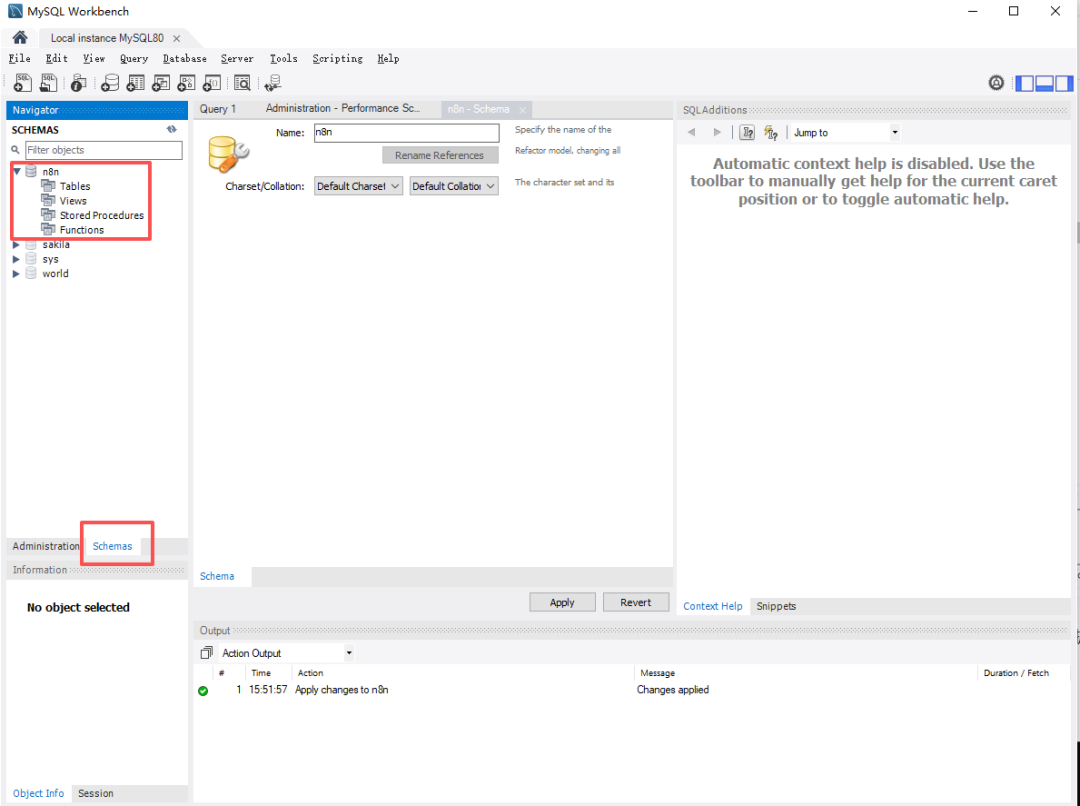Open the Database menu
The height and width of the screenshot is (806, 1080).
185,59
